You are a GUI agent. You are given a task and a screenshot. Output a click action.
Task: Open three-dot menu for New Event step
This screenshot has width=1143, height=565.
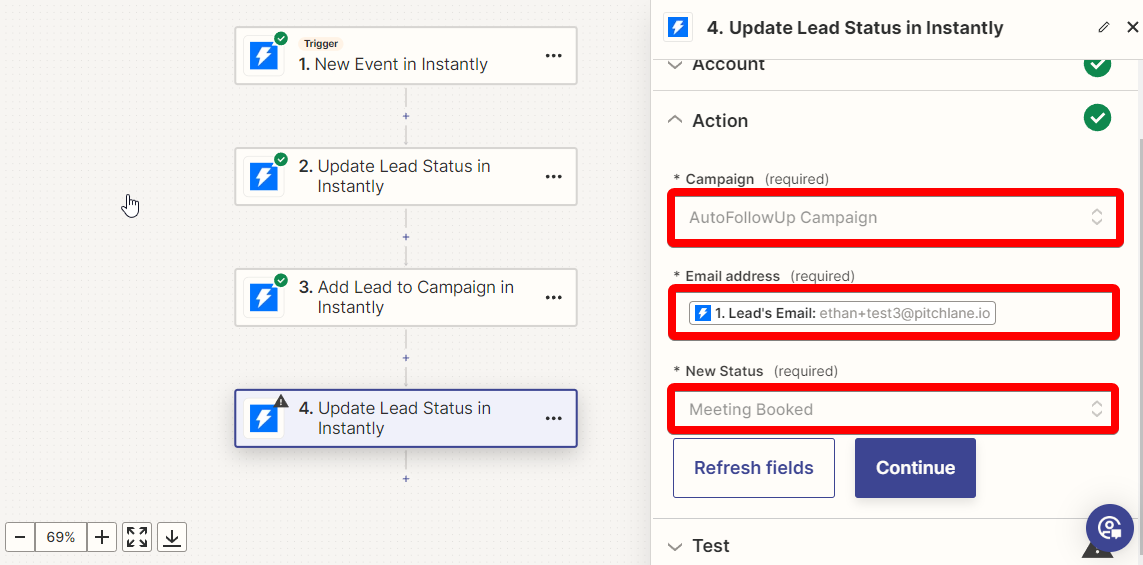[x=554, y=55]
